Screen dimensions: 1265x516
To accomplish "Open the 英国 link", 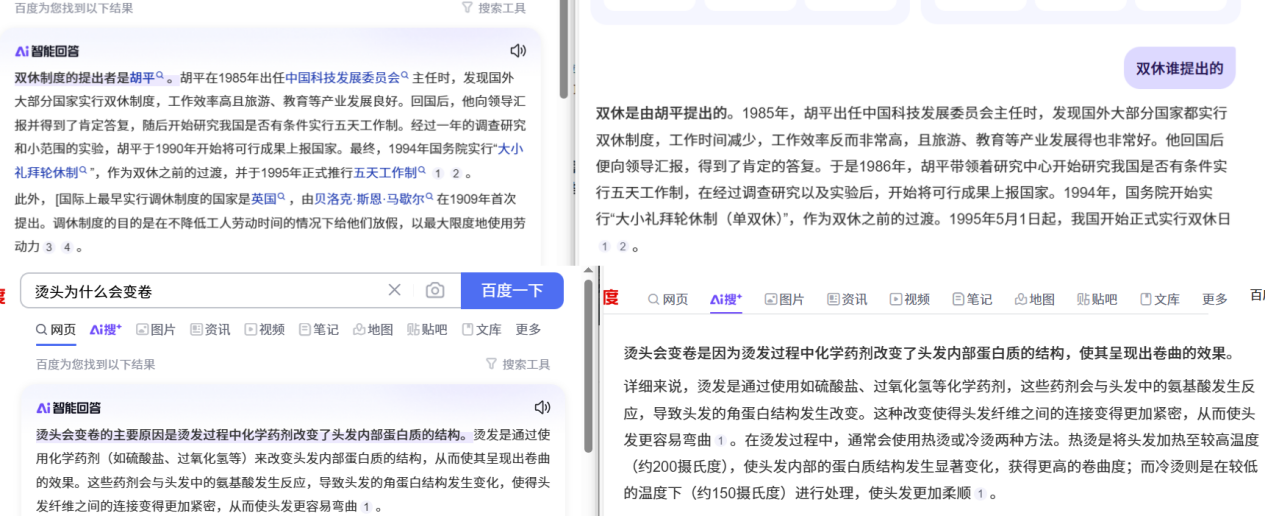I will coord(269,198).
